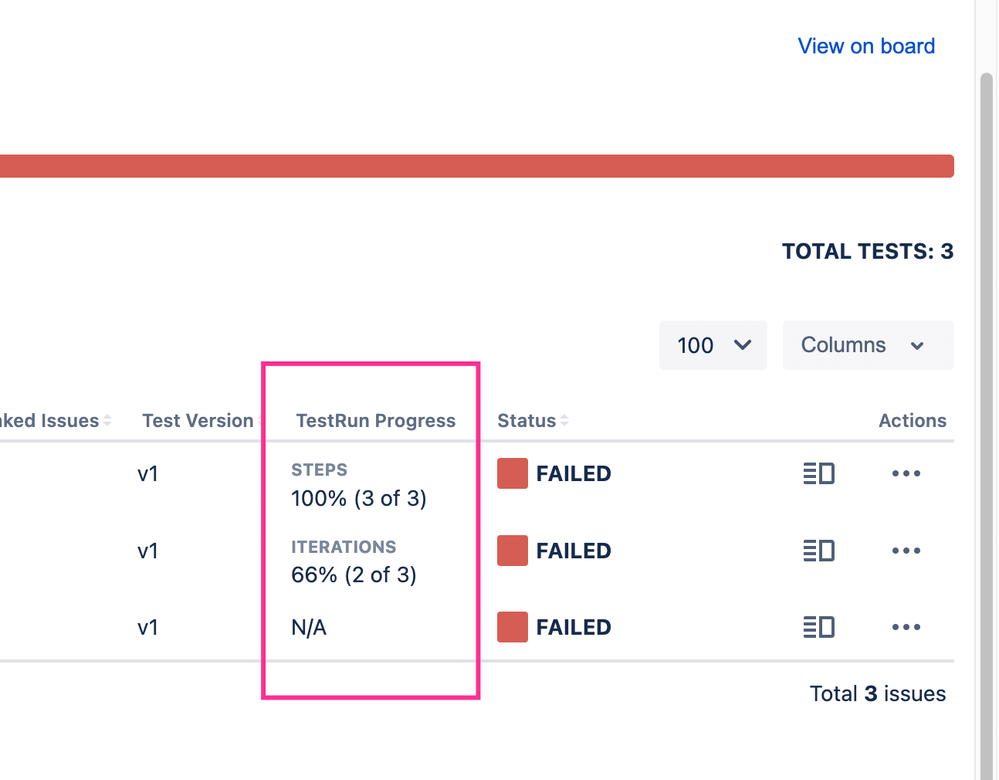Sort by the Linked Issues column
Image resolution: width=999 pixels, height=780 pixels.
coord(55,421)
